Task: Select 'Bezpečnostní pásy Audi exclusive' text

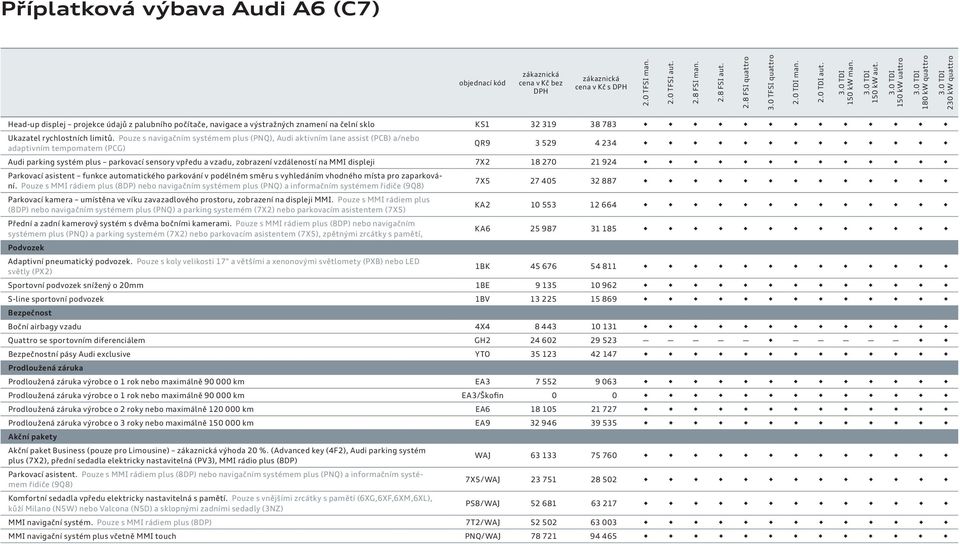Action: click(69, 354)
